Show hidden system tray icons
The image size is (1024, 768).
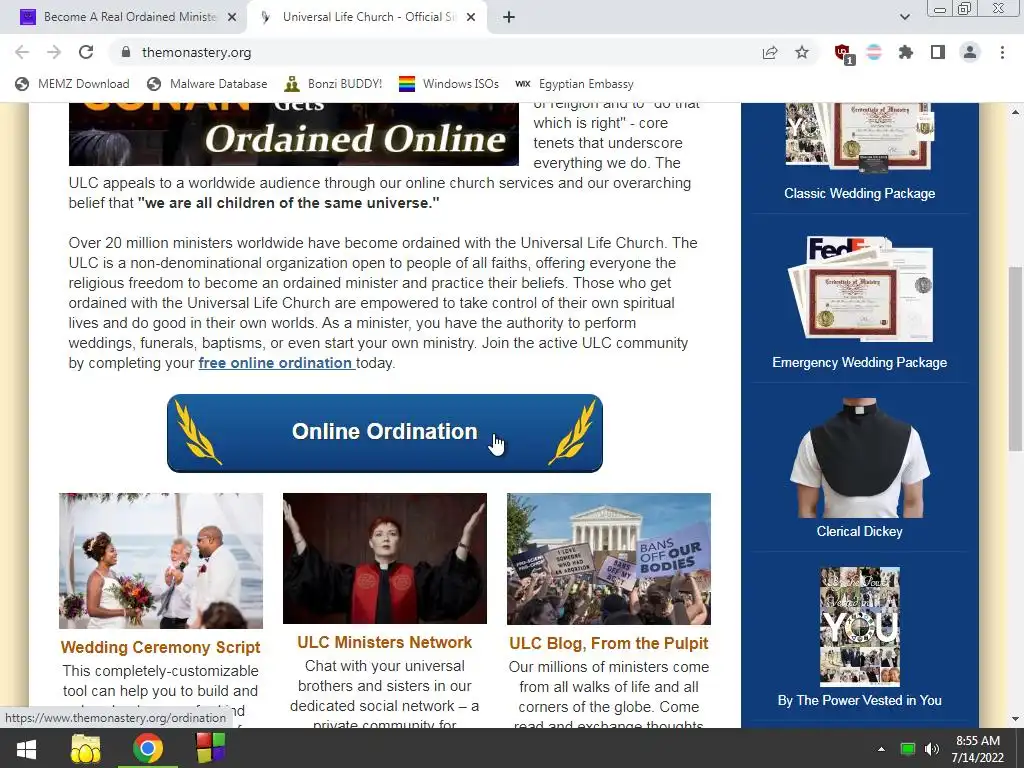pyautogui.click(x=881, y=749)
